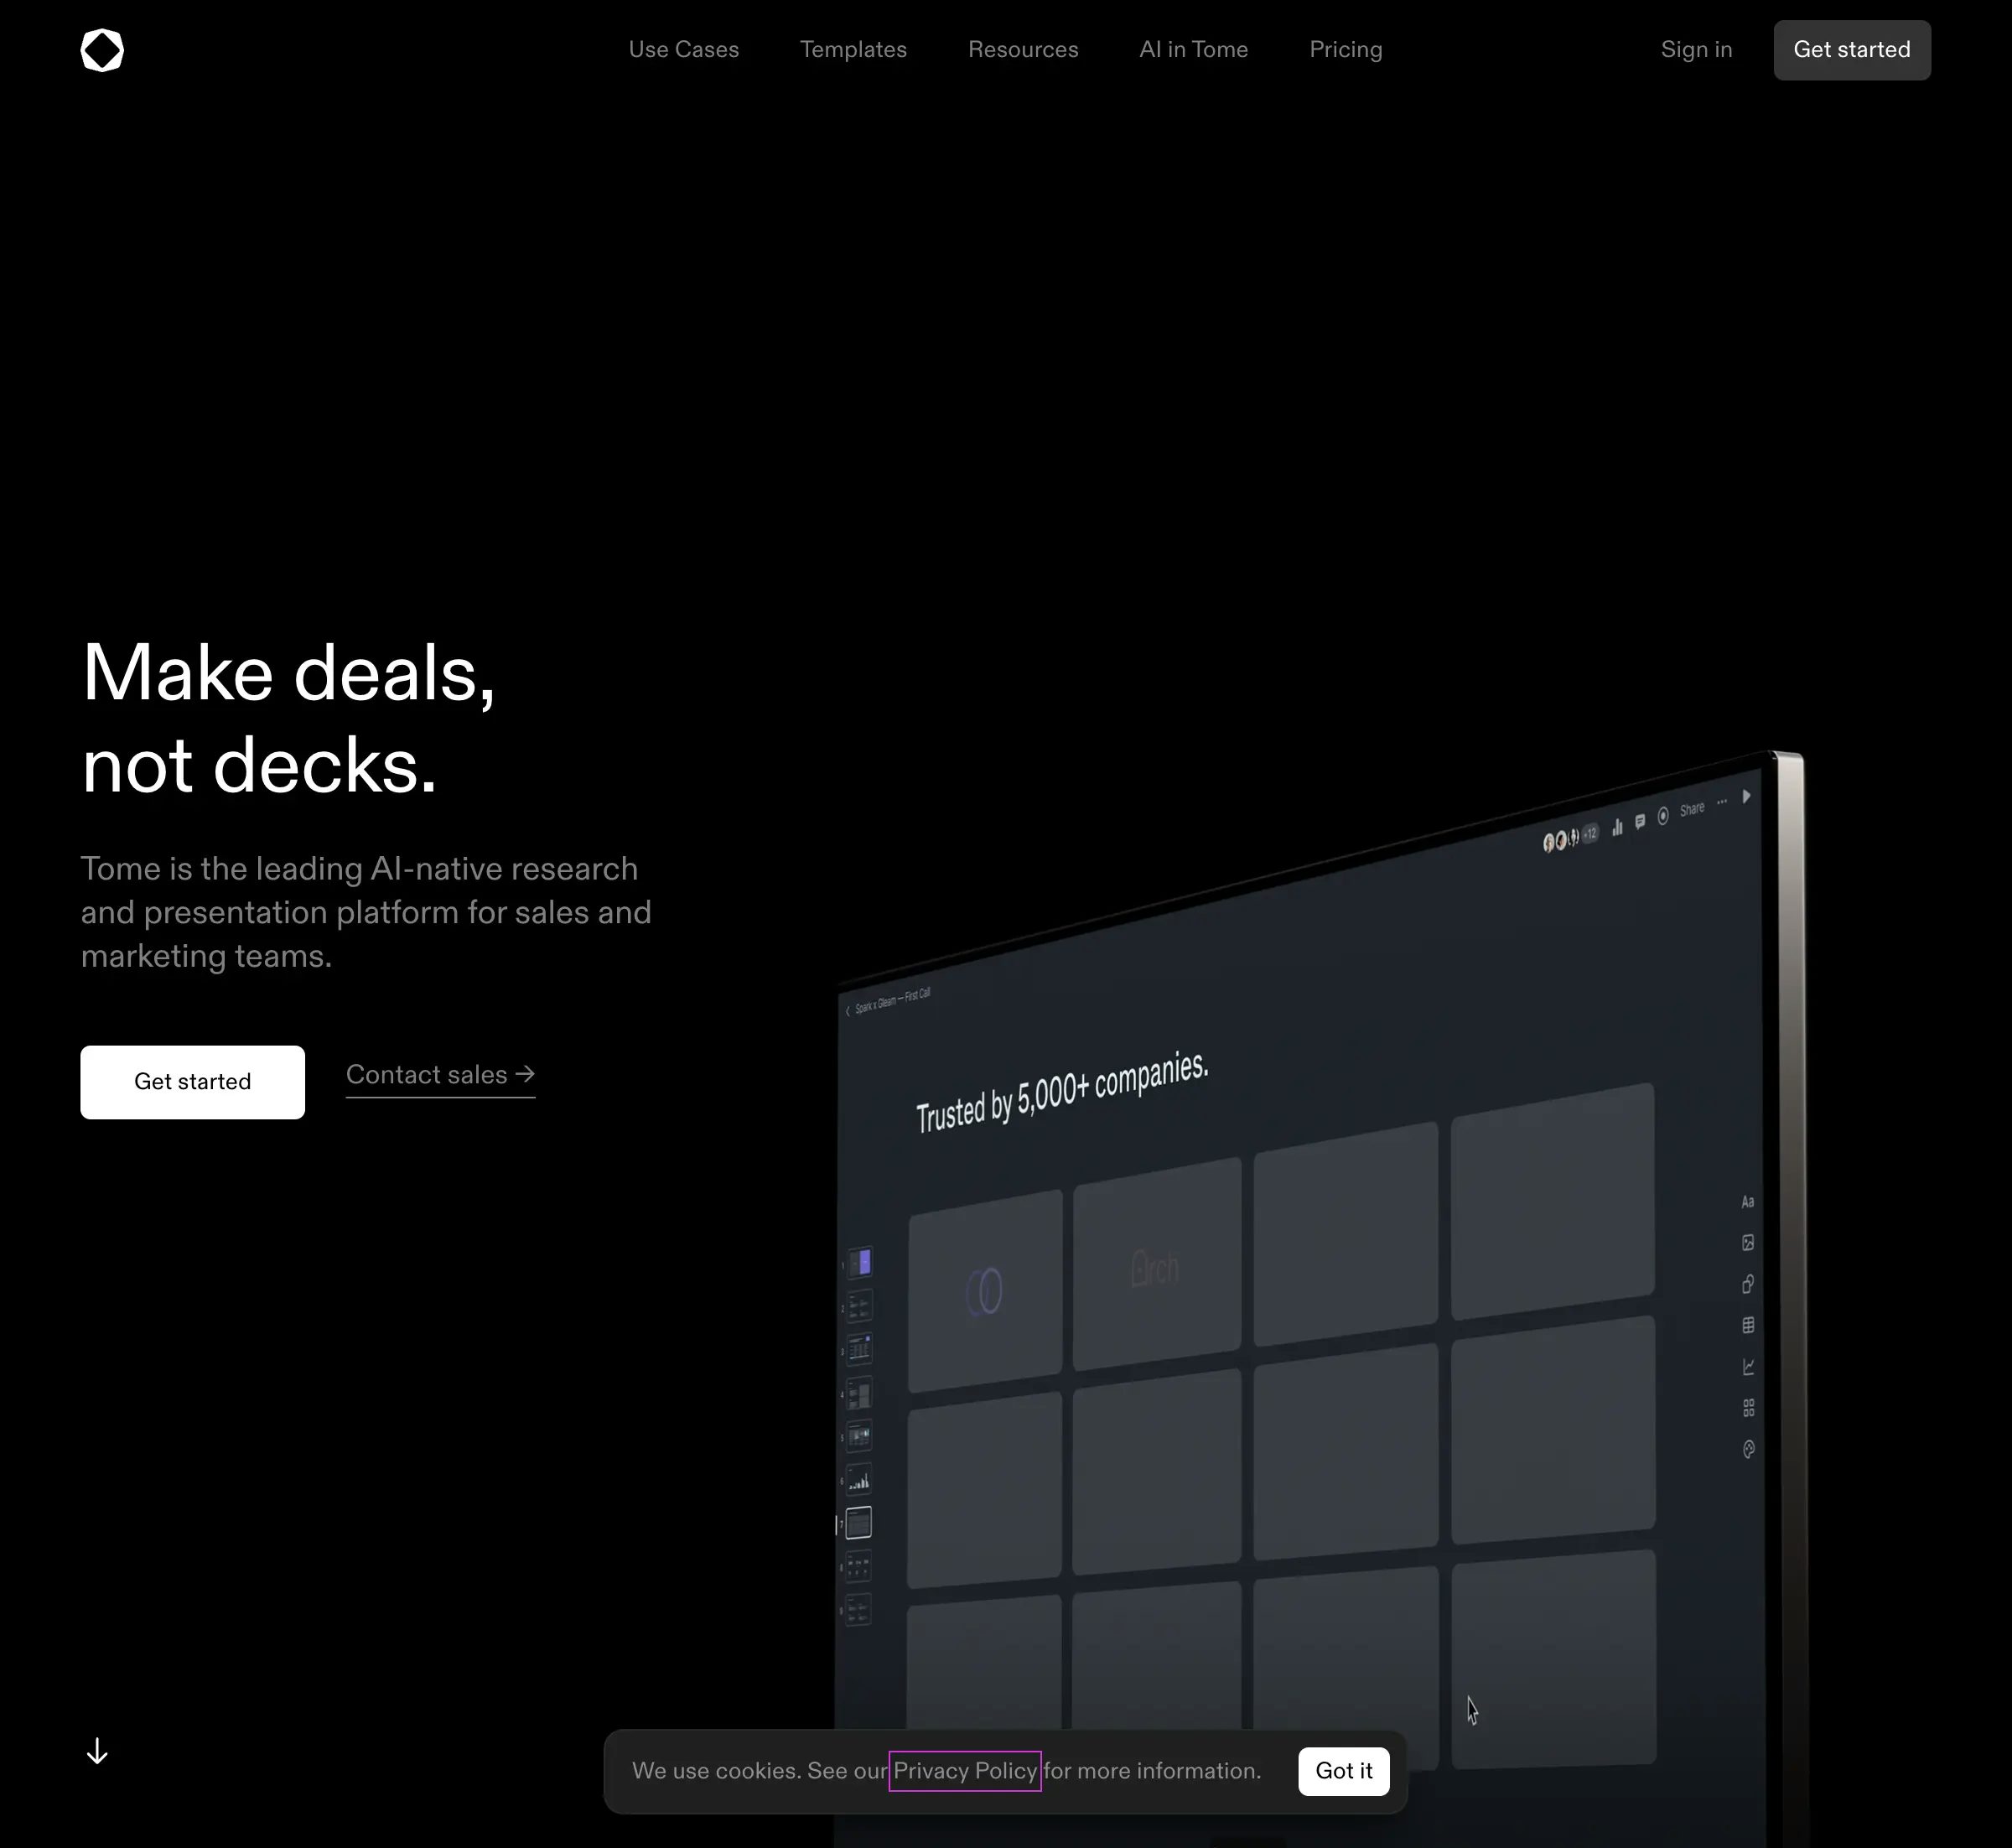Click the 'Got it' cookie consent button

(1342, 1771)
